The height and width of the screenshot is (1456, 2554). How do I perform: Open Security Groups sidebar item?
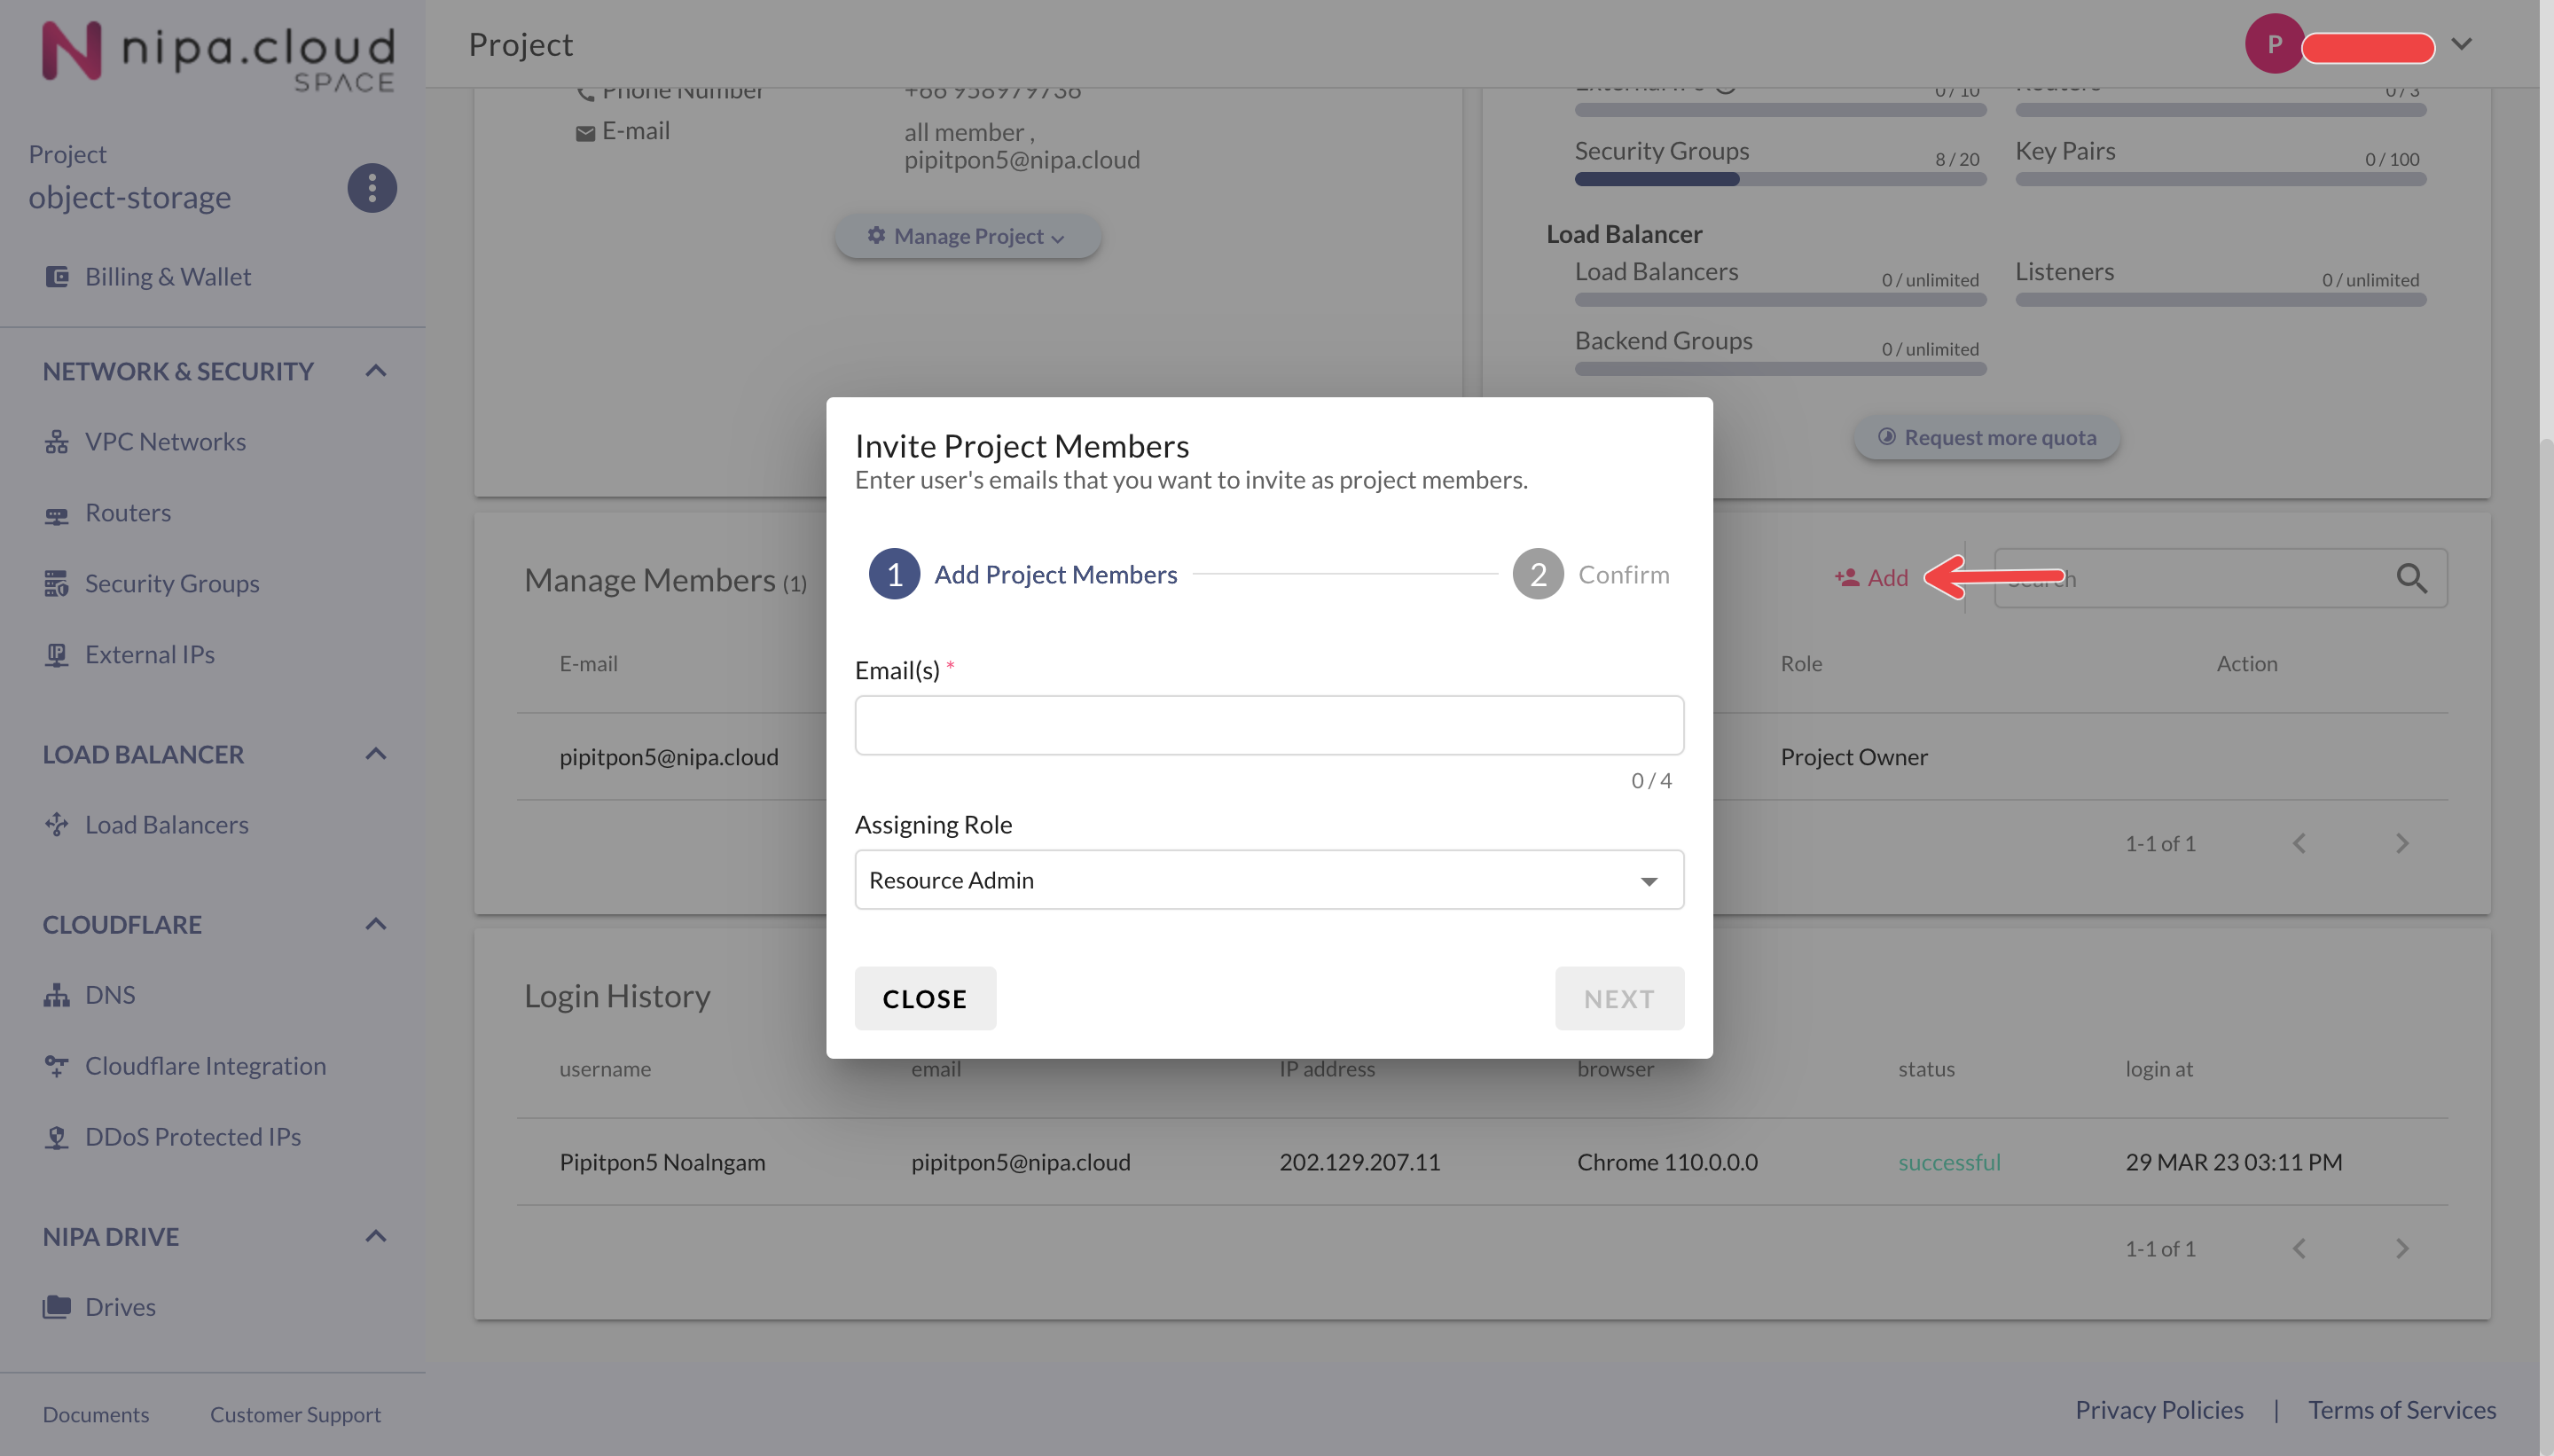click(171, 583)
